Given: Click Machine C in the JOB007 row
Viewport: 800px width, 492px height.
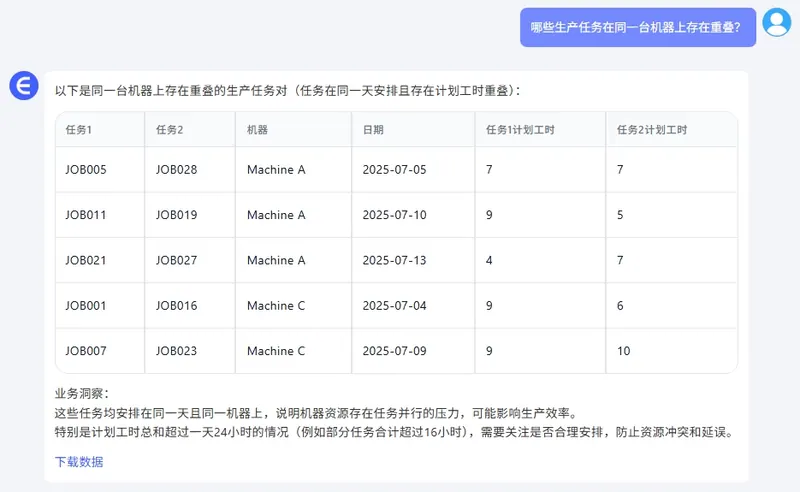Looking at the screenshot, I should pos(276,351).
